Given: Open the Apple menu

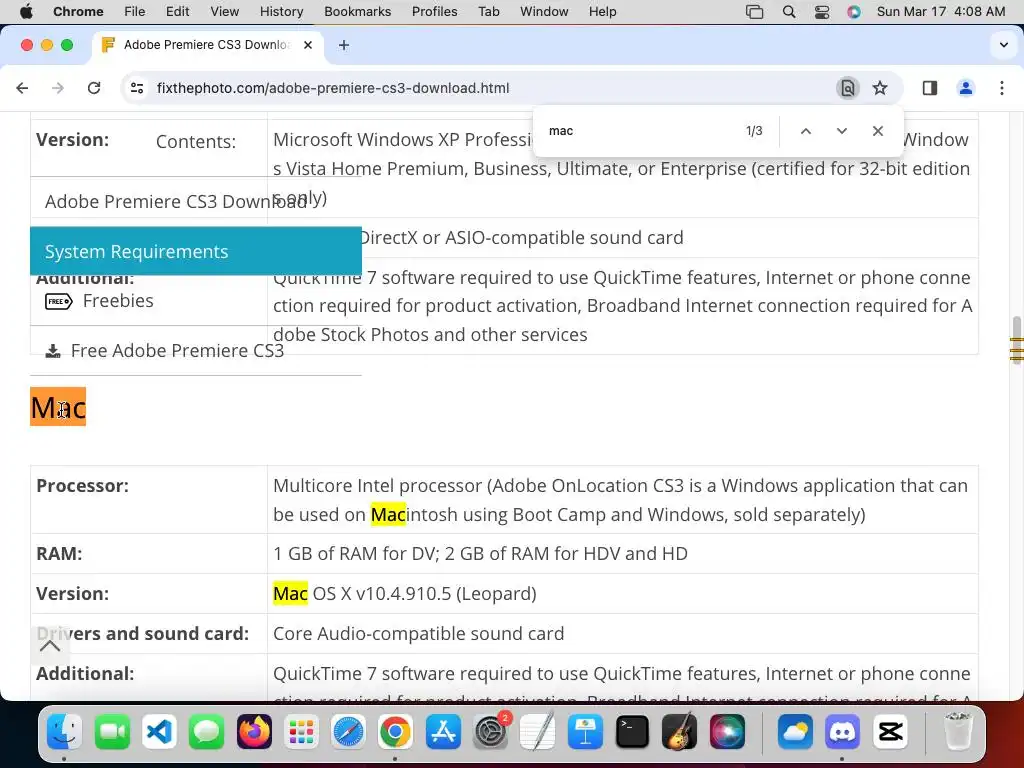Looking at the screenshot, I should [x=26, y=12].
